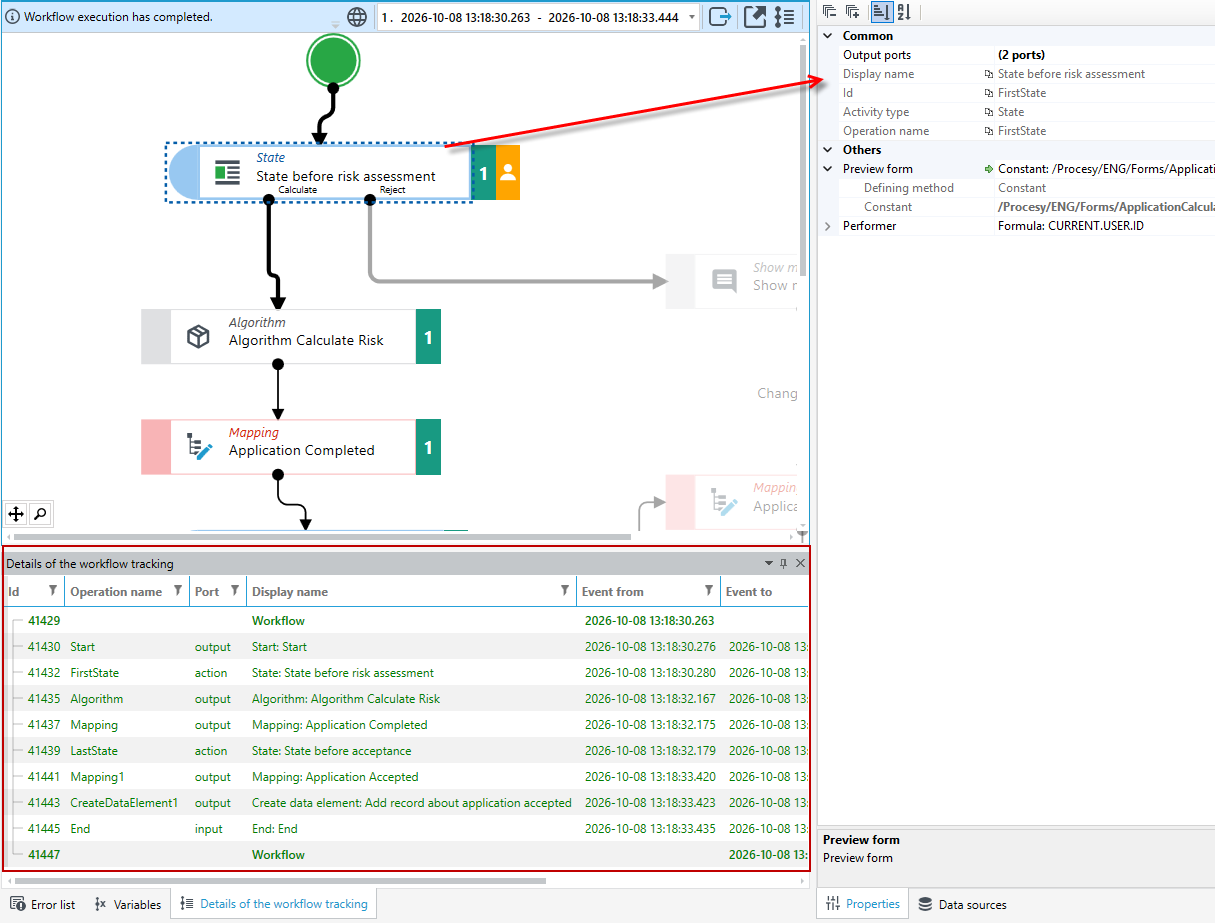Pin the workflow tracking details panel

784,564
